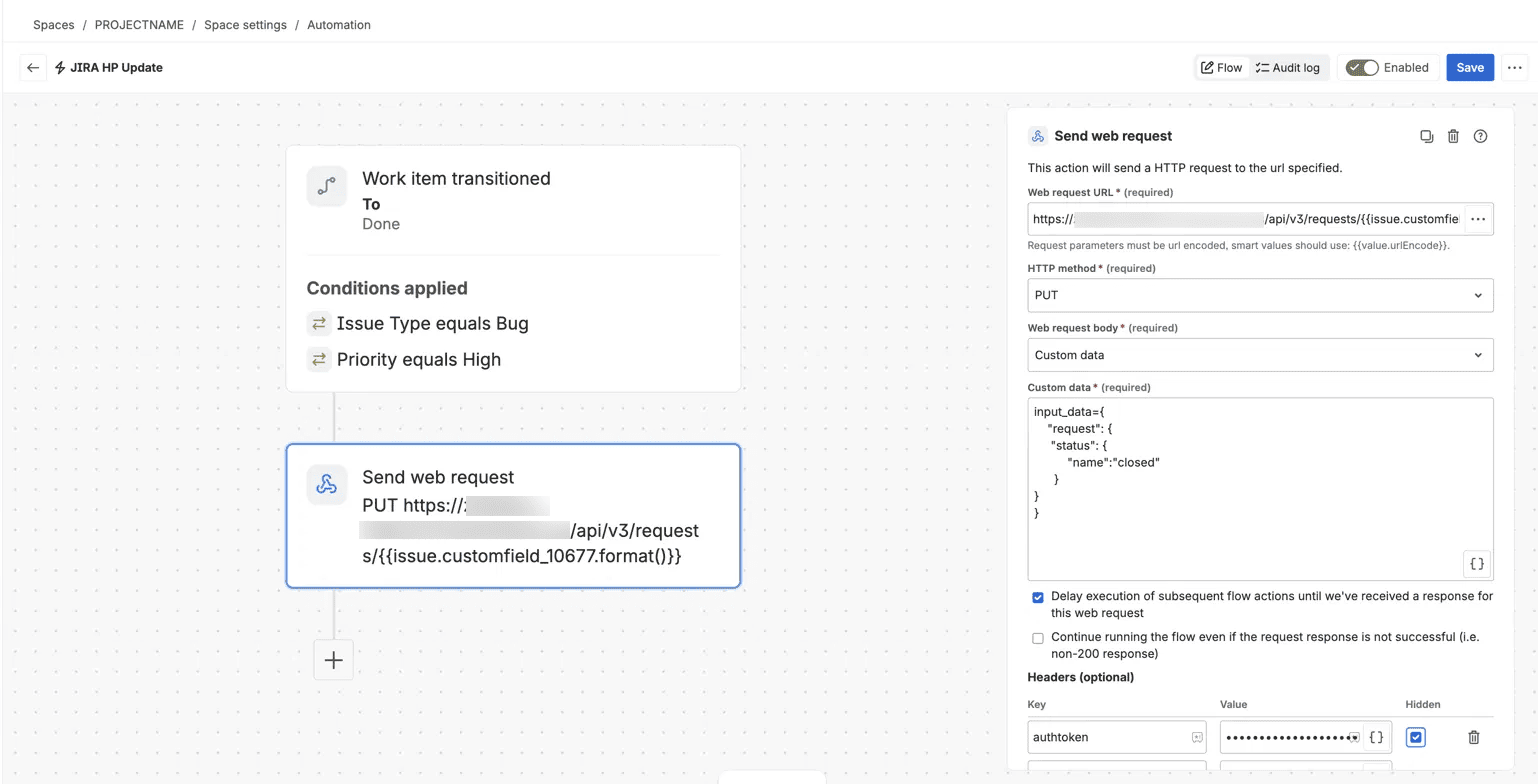The image size is (1538, 784).
Task: Click the lightning bolt icon beside JIRA HP Update
Action: 60,68
